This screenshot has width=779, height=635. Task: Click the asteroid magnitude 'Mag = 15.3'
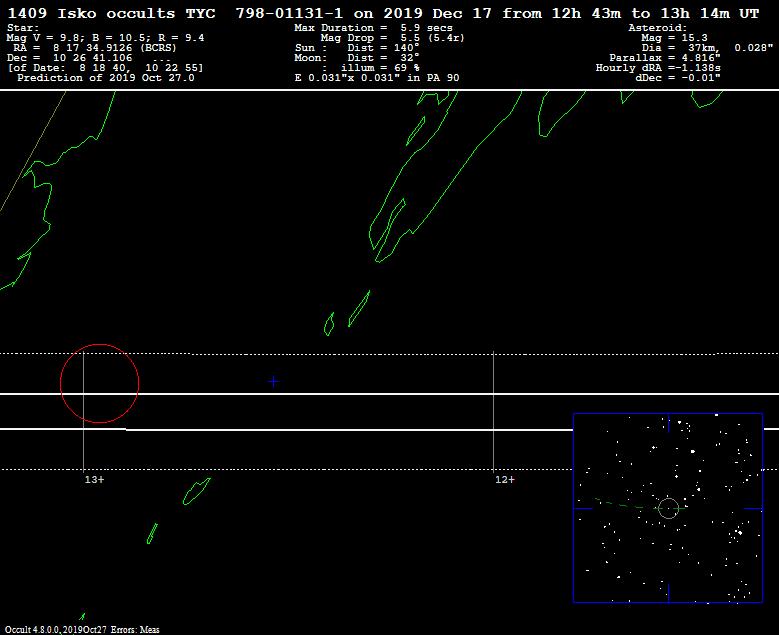click(674, 38)
